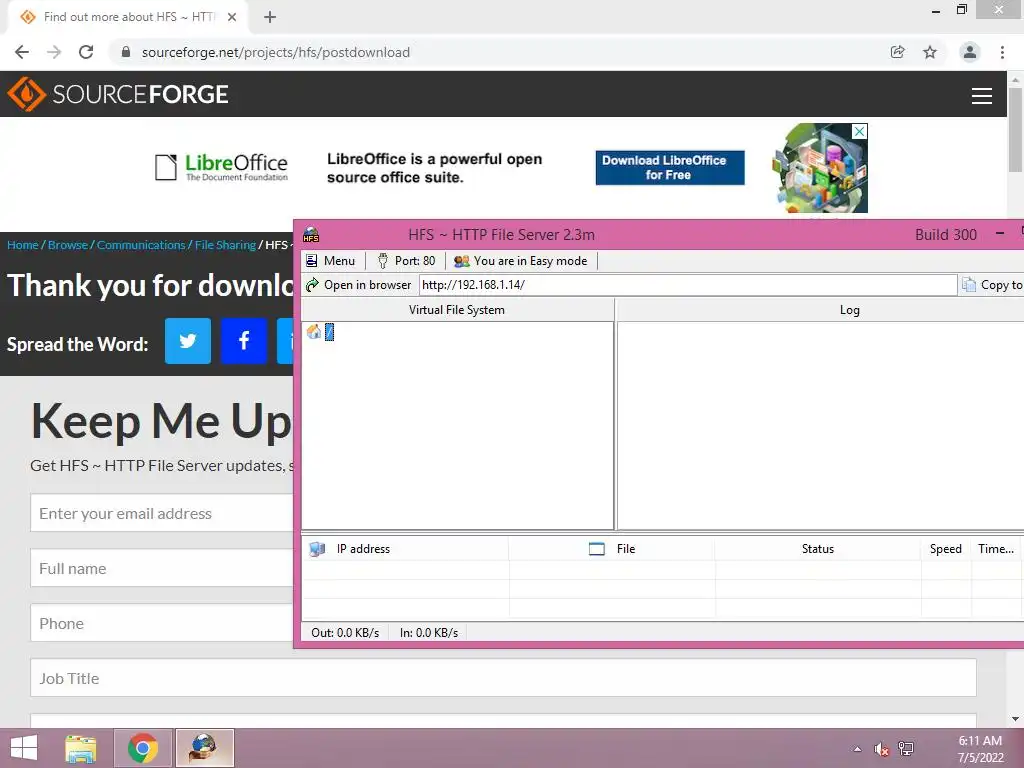Screen dimensions: 1024x768
Task: Show hidden system tray icons
Action: click(857, 749)
